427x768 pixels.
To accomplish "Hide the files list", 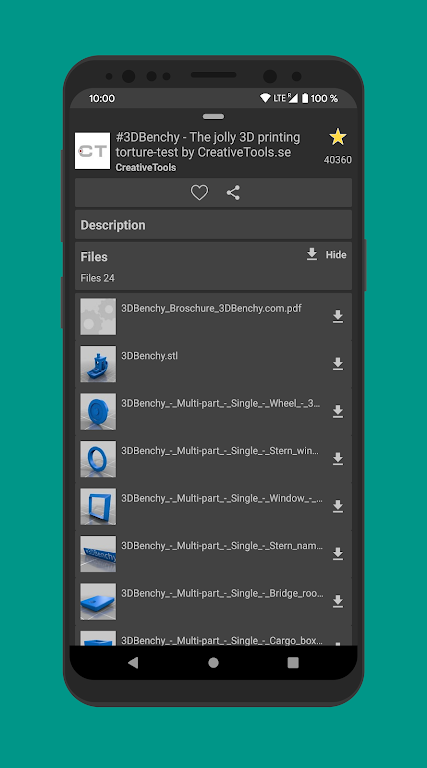I will (336, 255).
